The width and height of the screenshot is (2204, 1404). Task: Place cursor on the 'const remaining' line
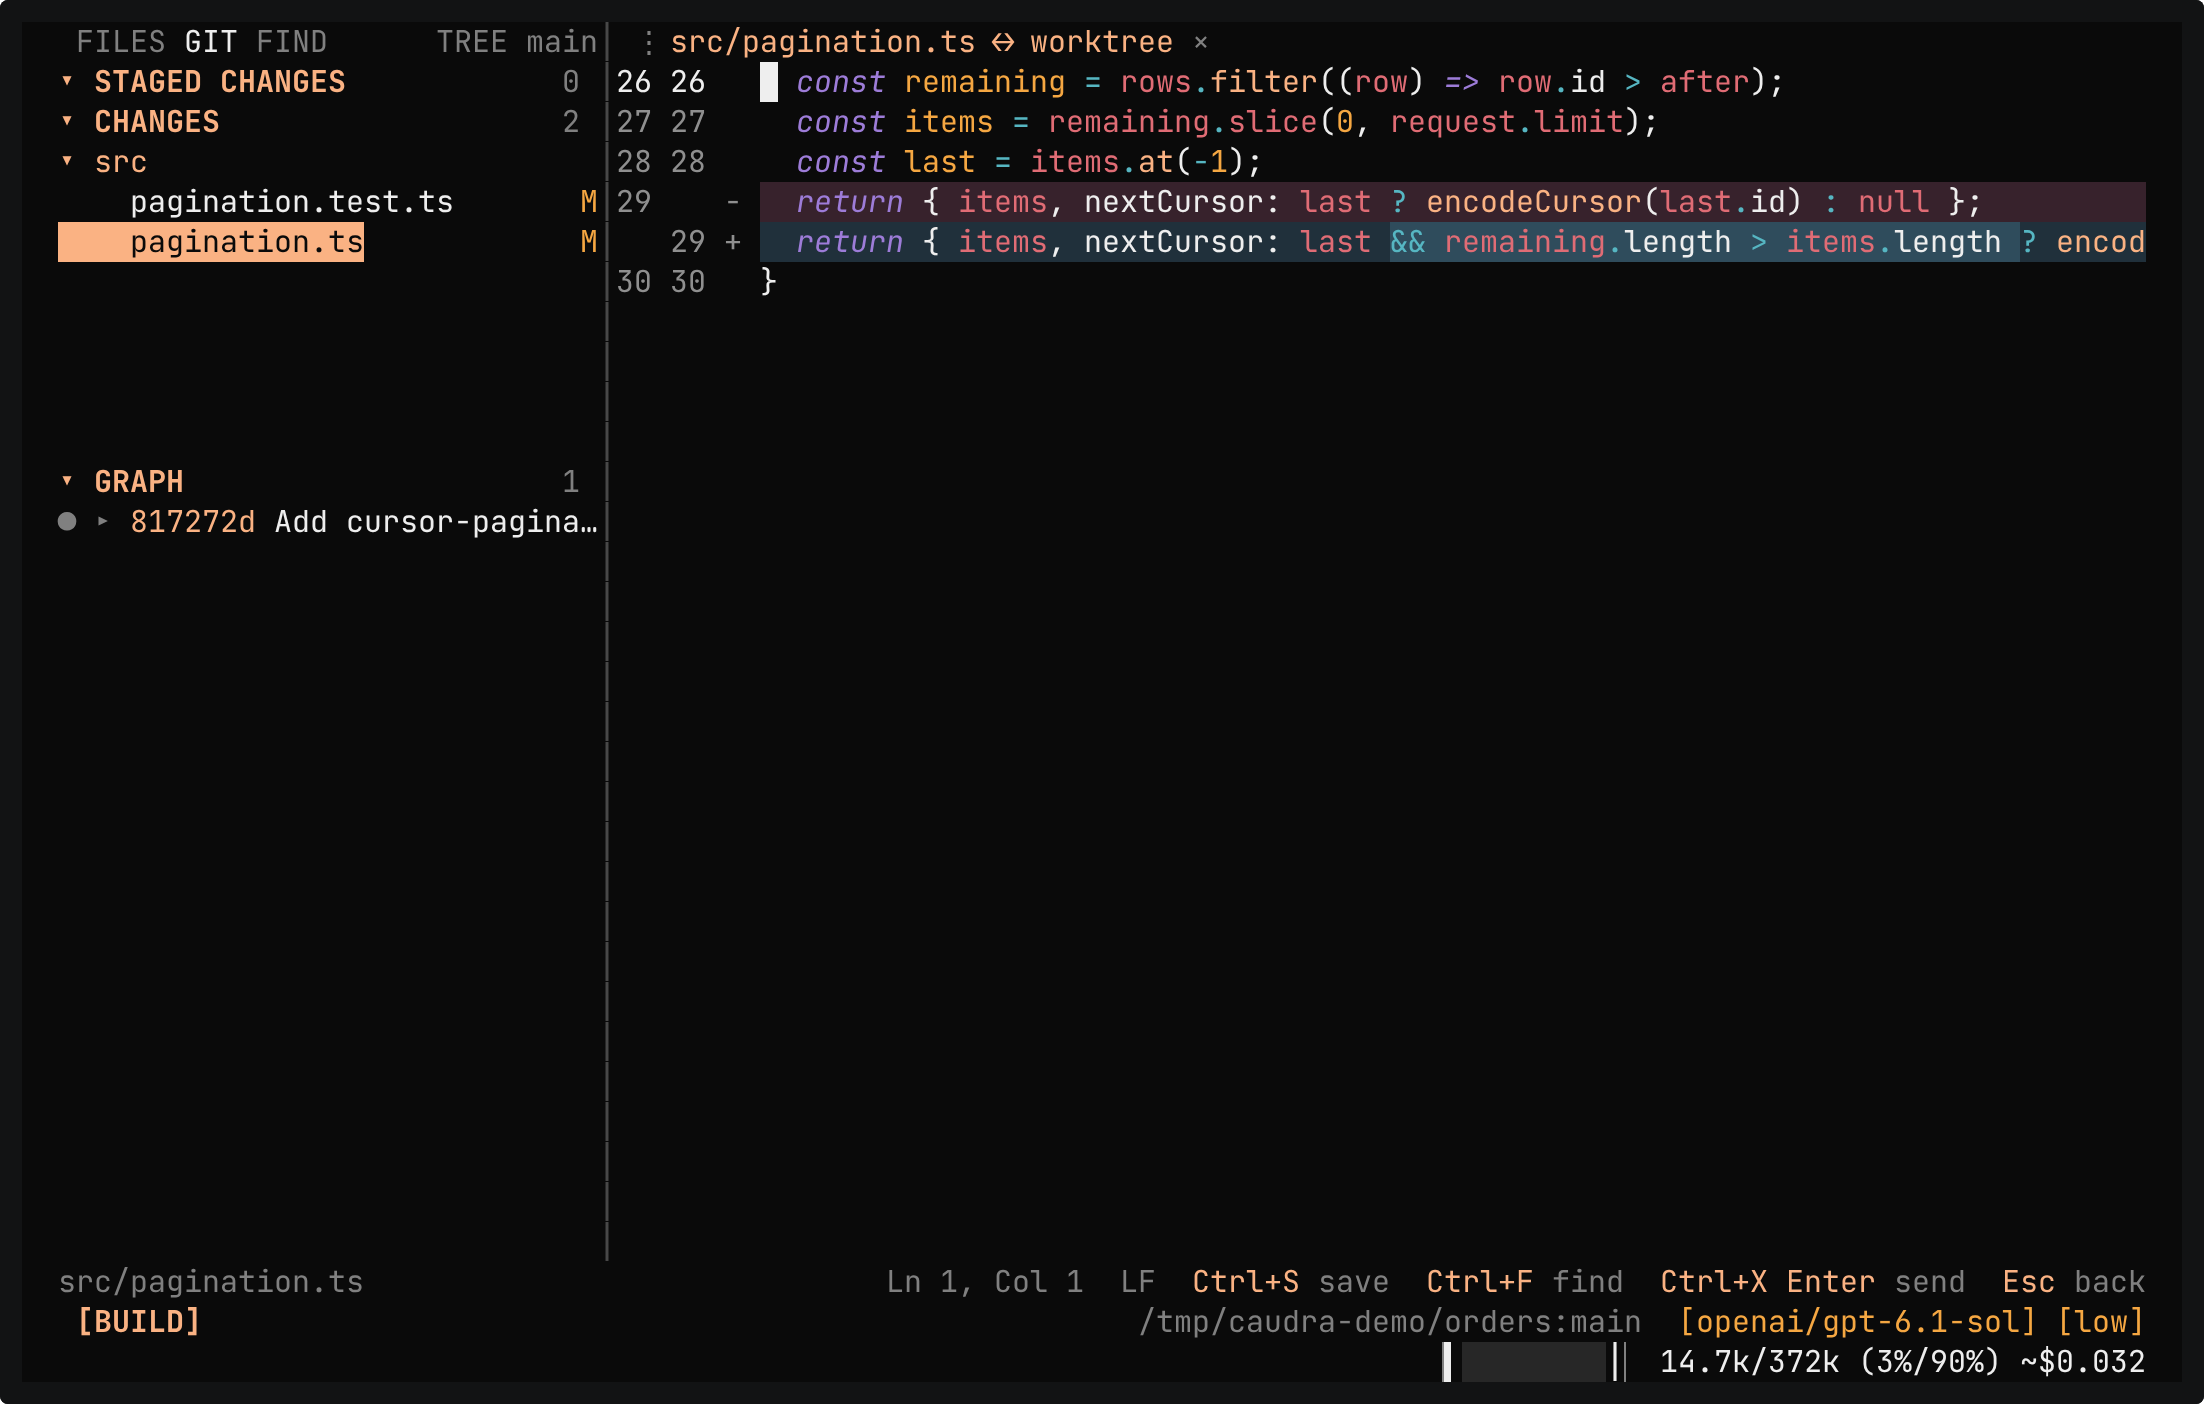pos(1290,82)
